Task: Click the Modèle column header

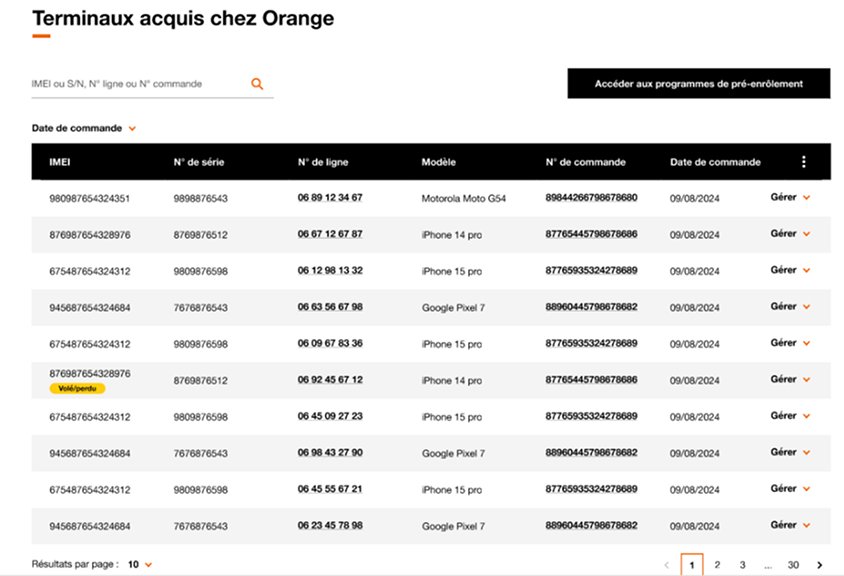Action: tap(439, 162)
